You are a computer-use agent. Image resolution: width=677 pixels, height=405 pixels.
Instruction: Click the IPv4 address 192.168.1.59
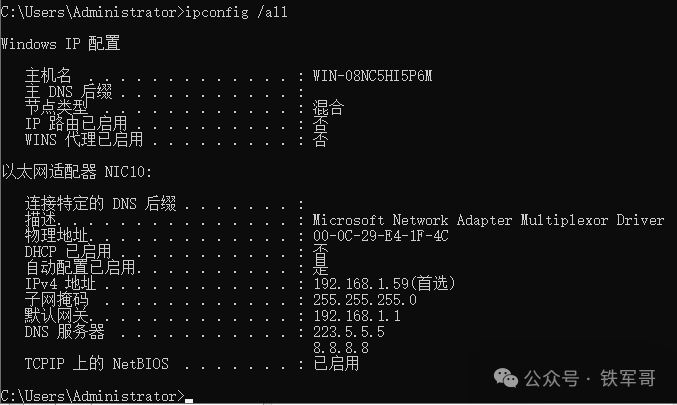click(x=361, y=284)
